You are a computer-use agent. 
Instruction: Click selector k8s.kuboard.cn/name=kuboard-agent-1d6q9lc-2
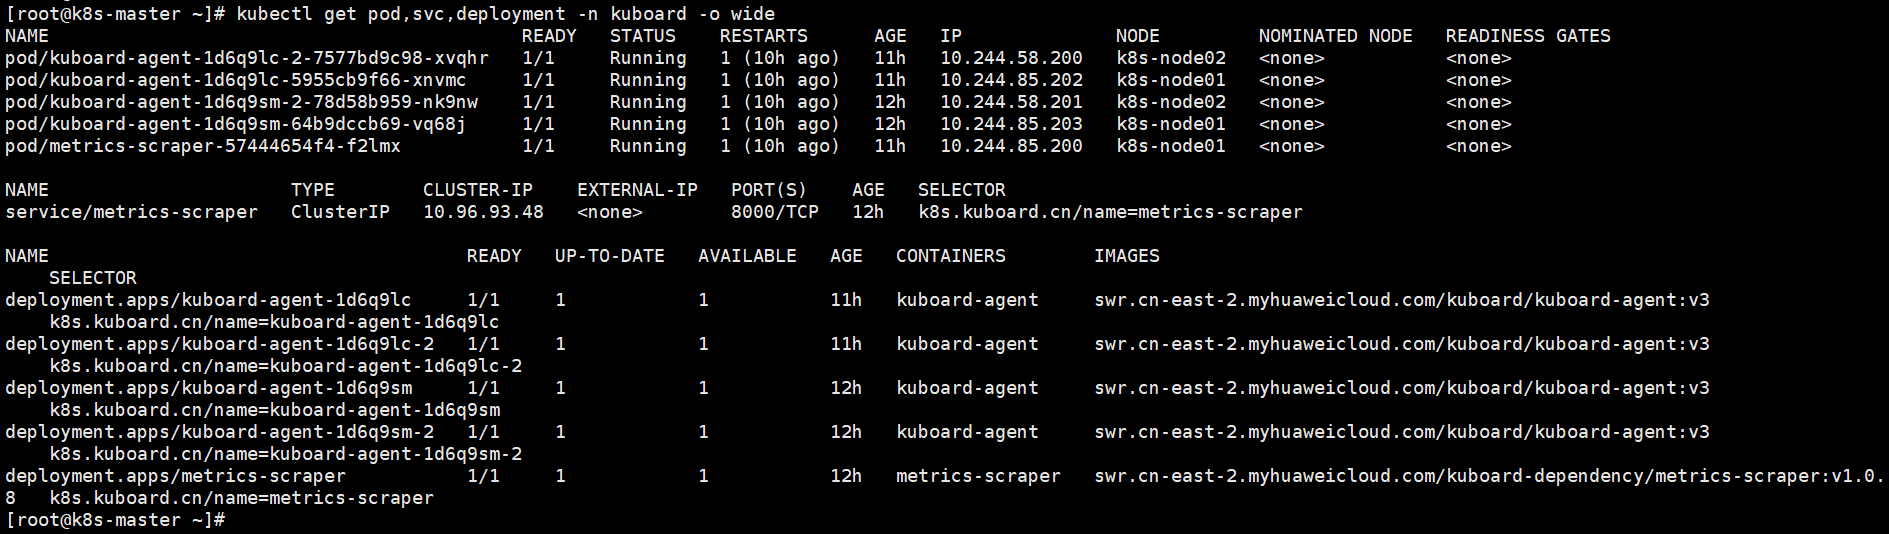pos(285,366)
